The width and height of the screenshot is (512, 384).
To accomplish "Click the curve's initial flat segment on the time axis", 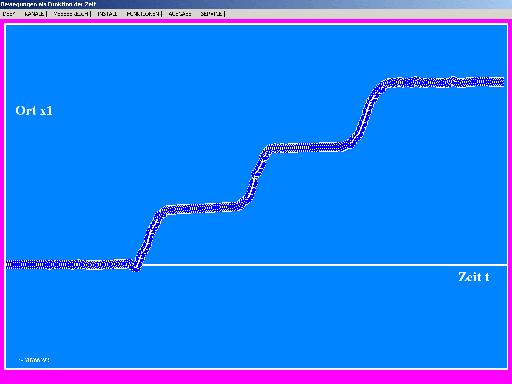I will click(68, 265).
